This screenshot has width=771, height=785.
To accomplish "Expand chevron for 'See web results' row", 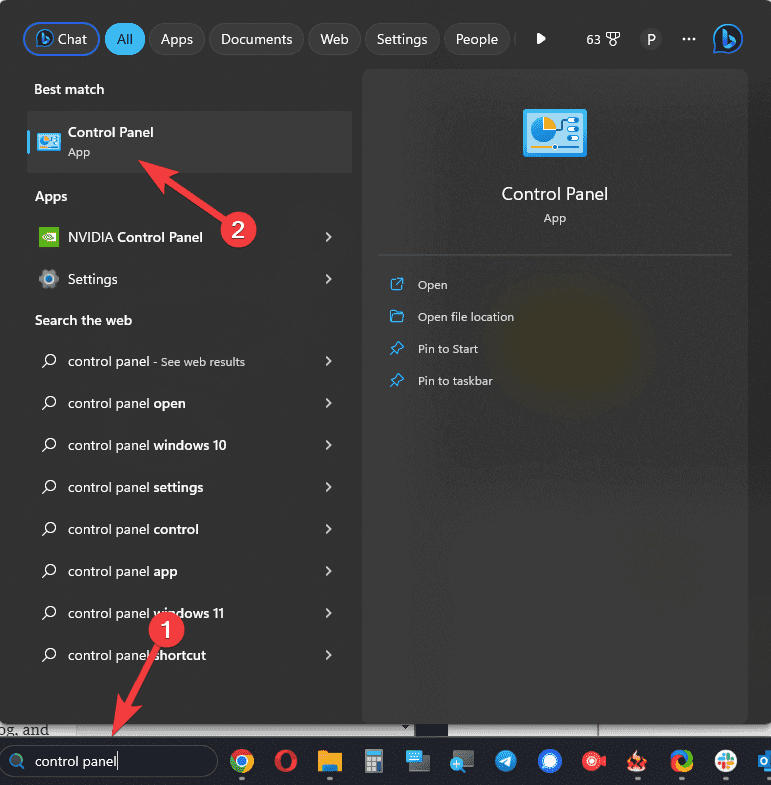I will [x=328, y=361].
